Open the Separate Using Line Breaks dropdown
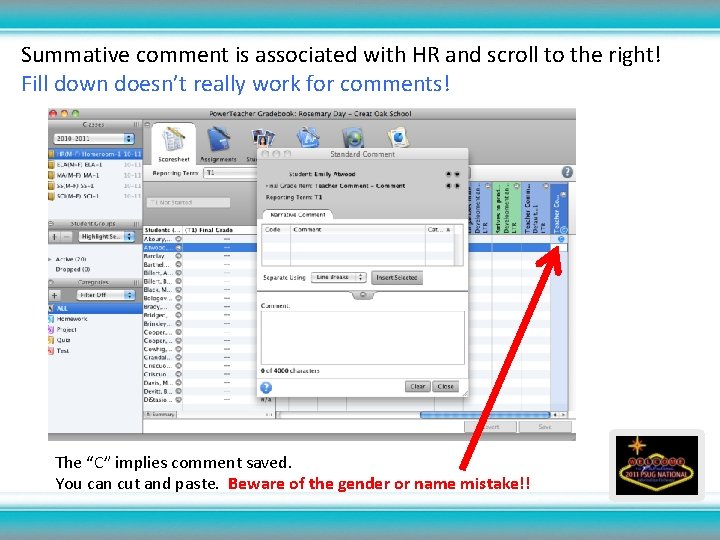The height and width of the screenshot is (540, 720). (x=338, y=277)
